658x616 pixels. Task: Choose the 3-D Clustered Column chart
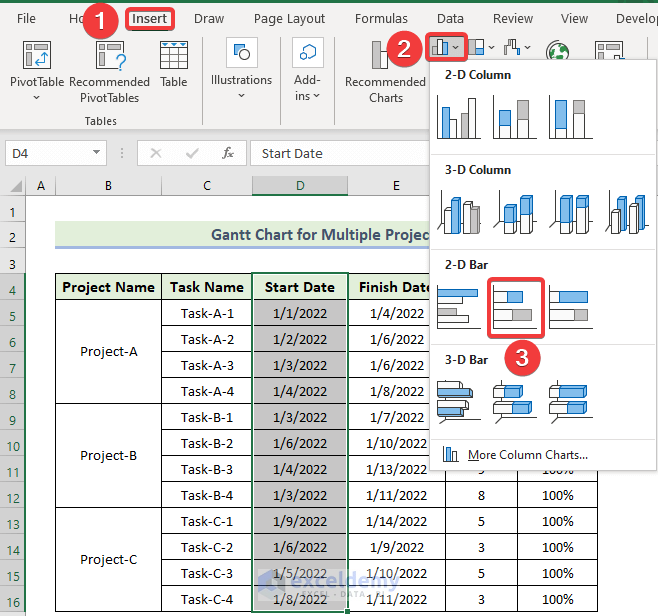coord(459,213)
